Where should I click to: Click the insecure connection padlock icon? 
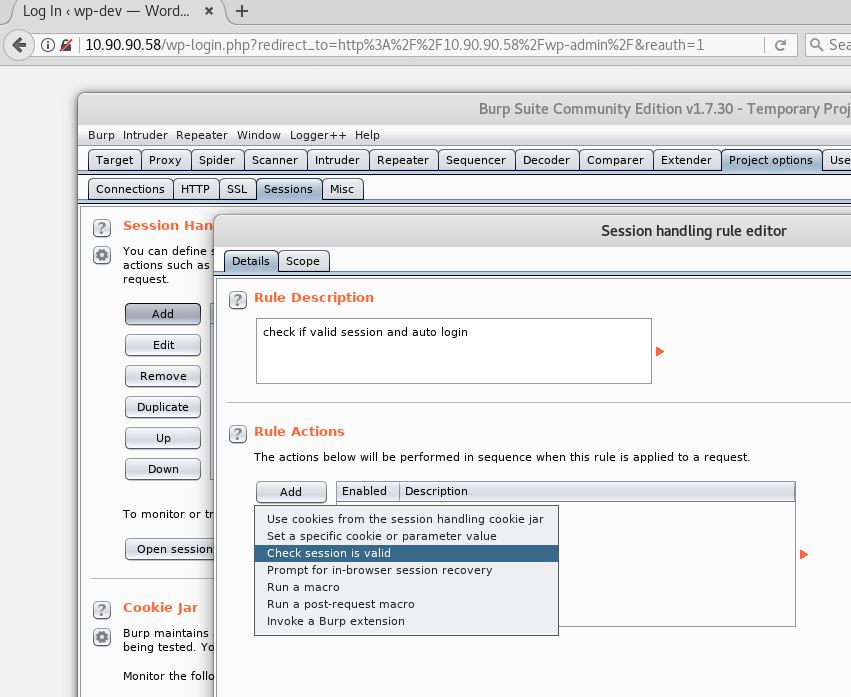point(66,45)
